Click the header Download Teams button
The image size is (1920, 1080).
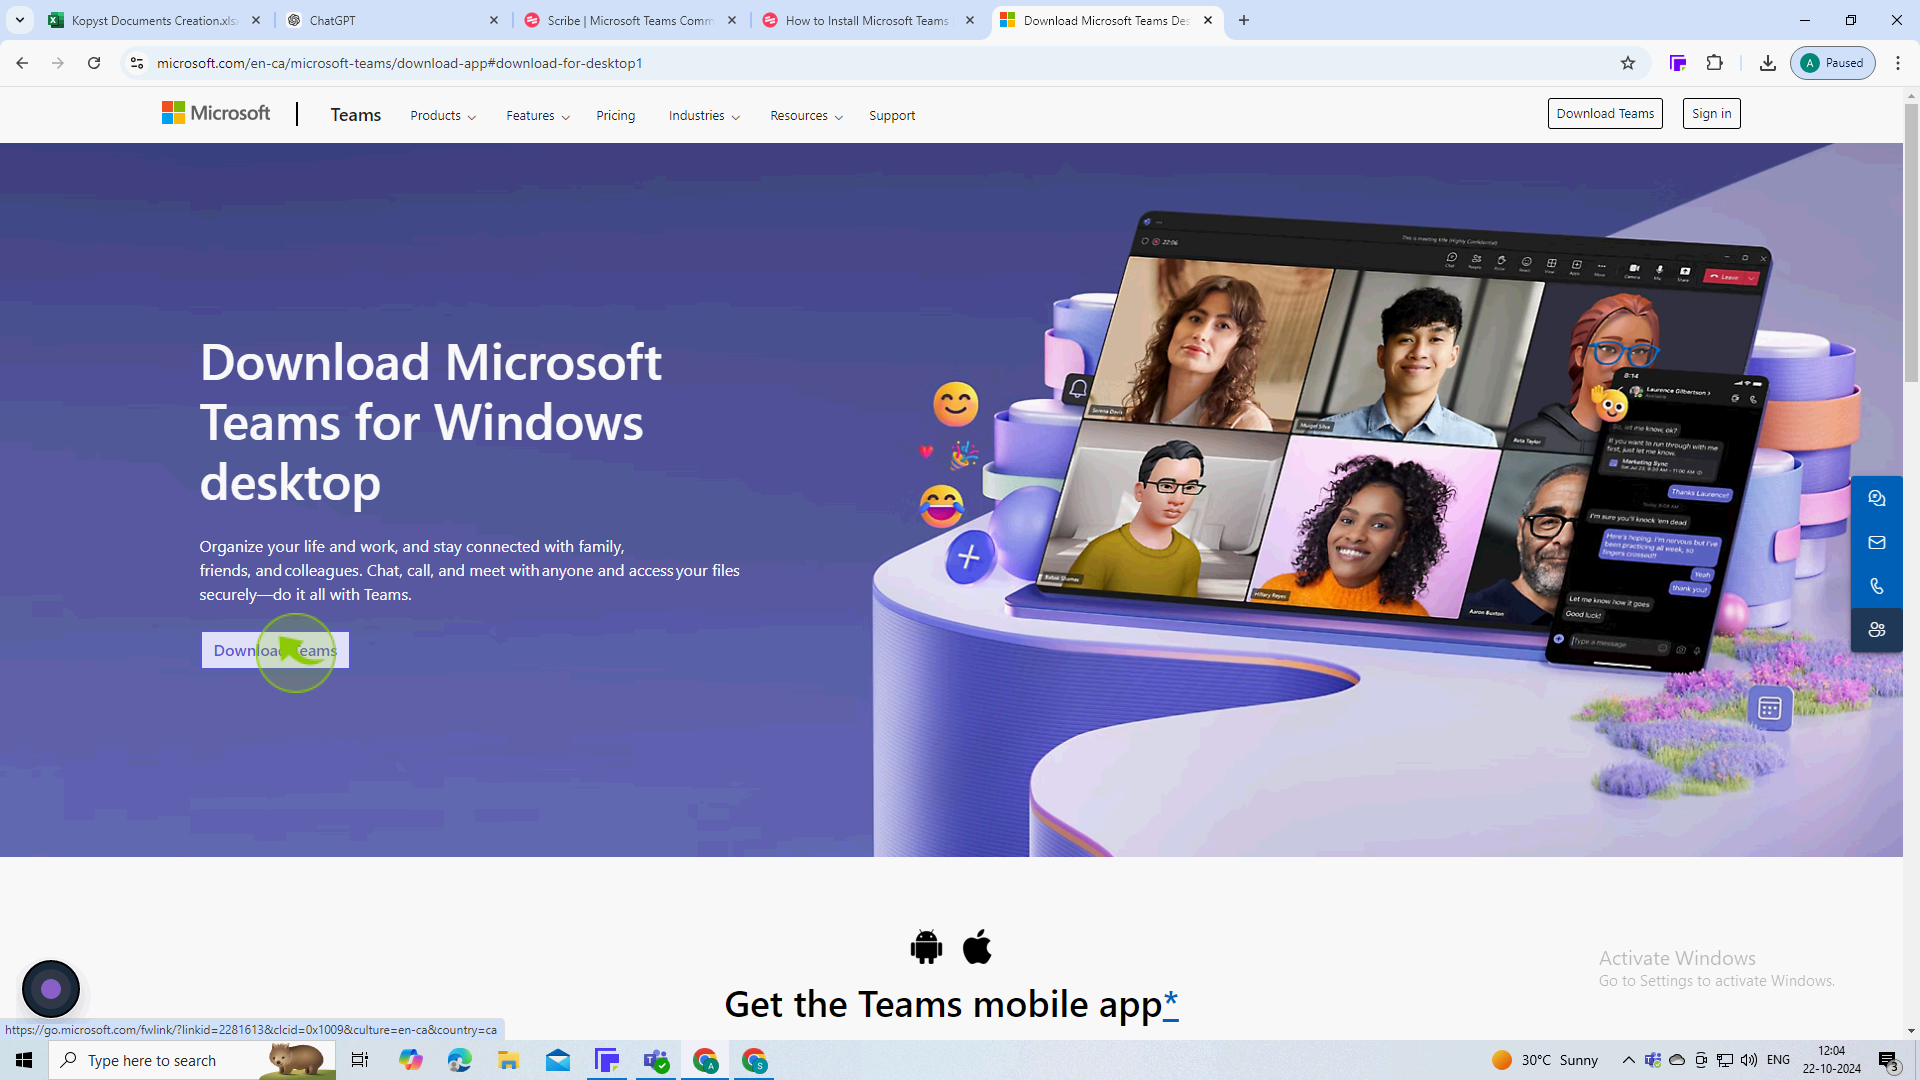coord(1605,114)
